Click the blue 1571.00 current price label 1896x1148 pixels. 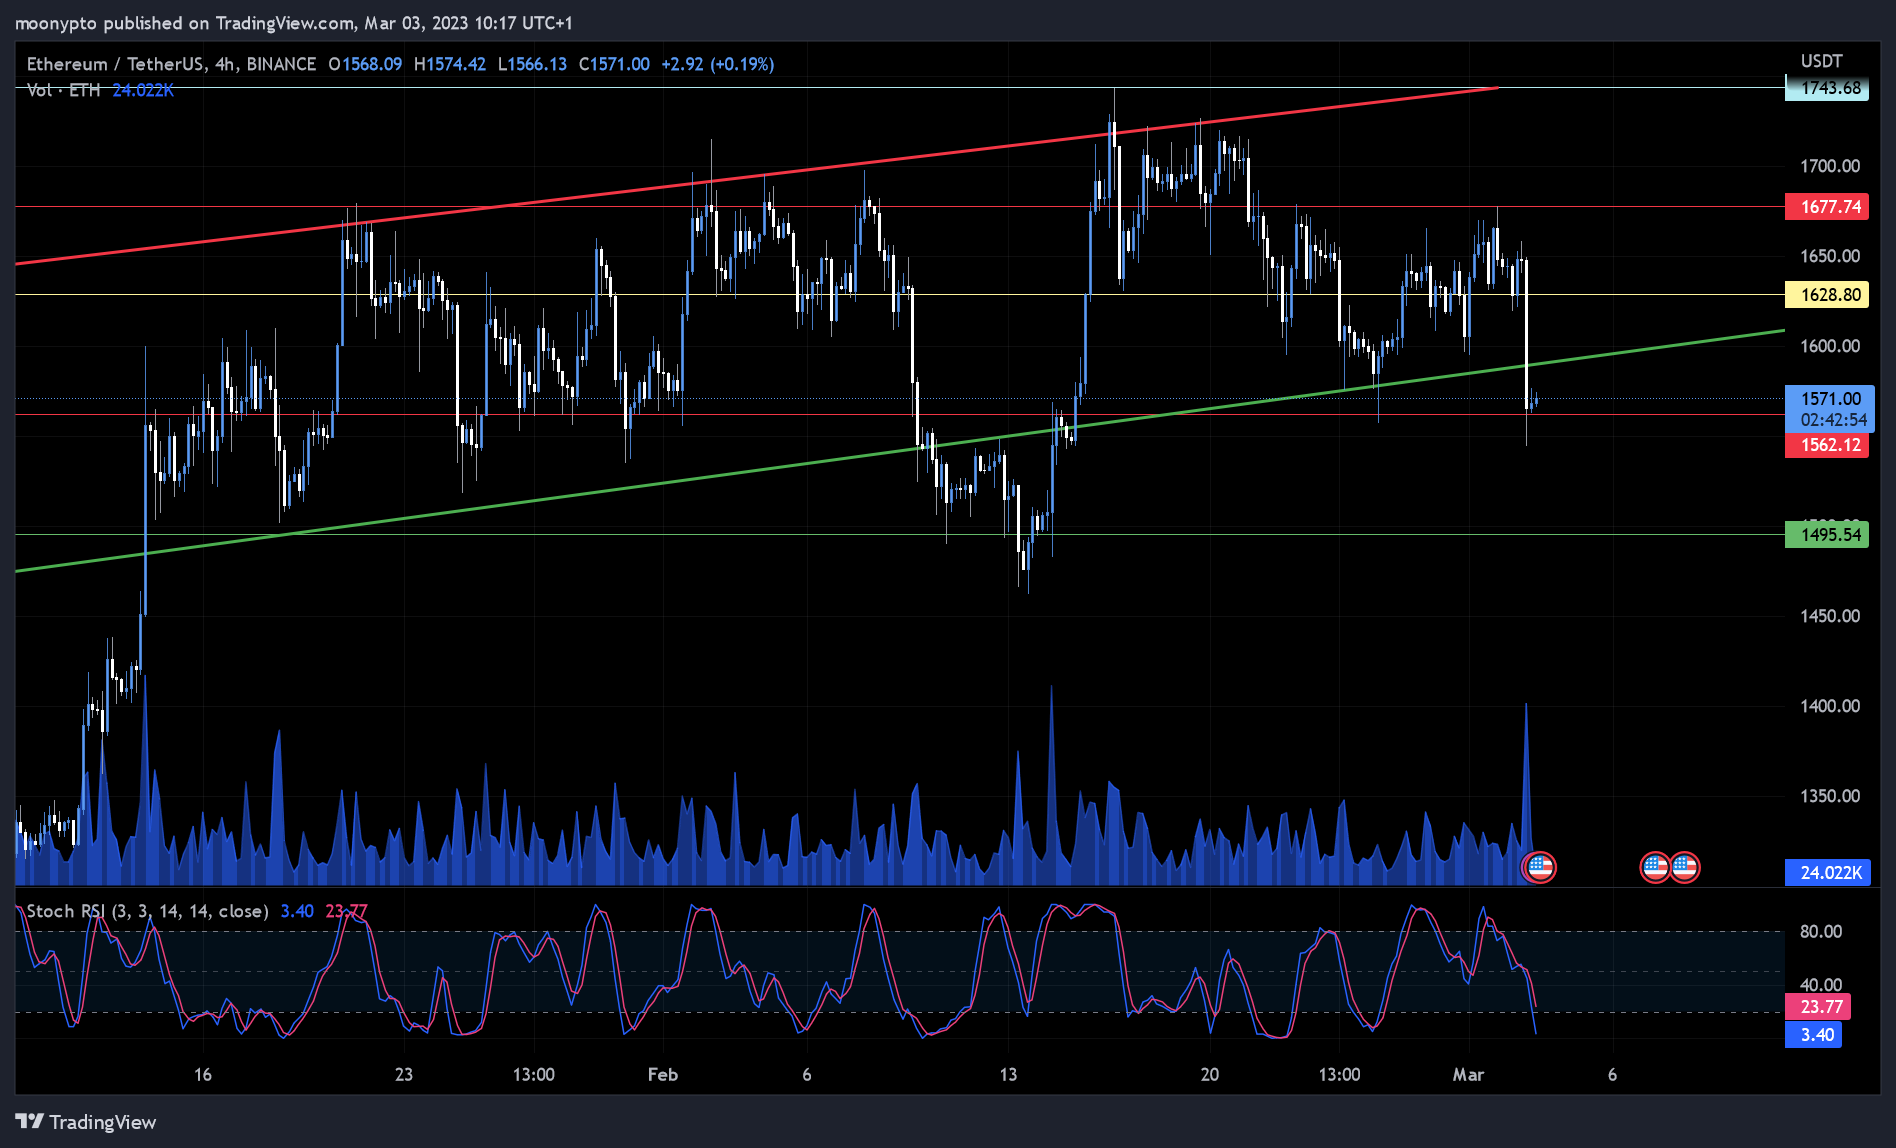[1830, 399]
